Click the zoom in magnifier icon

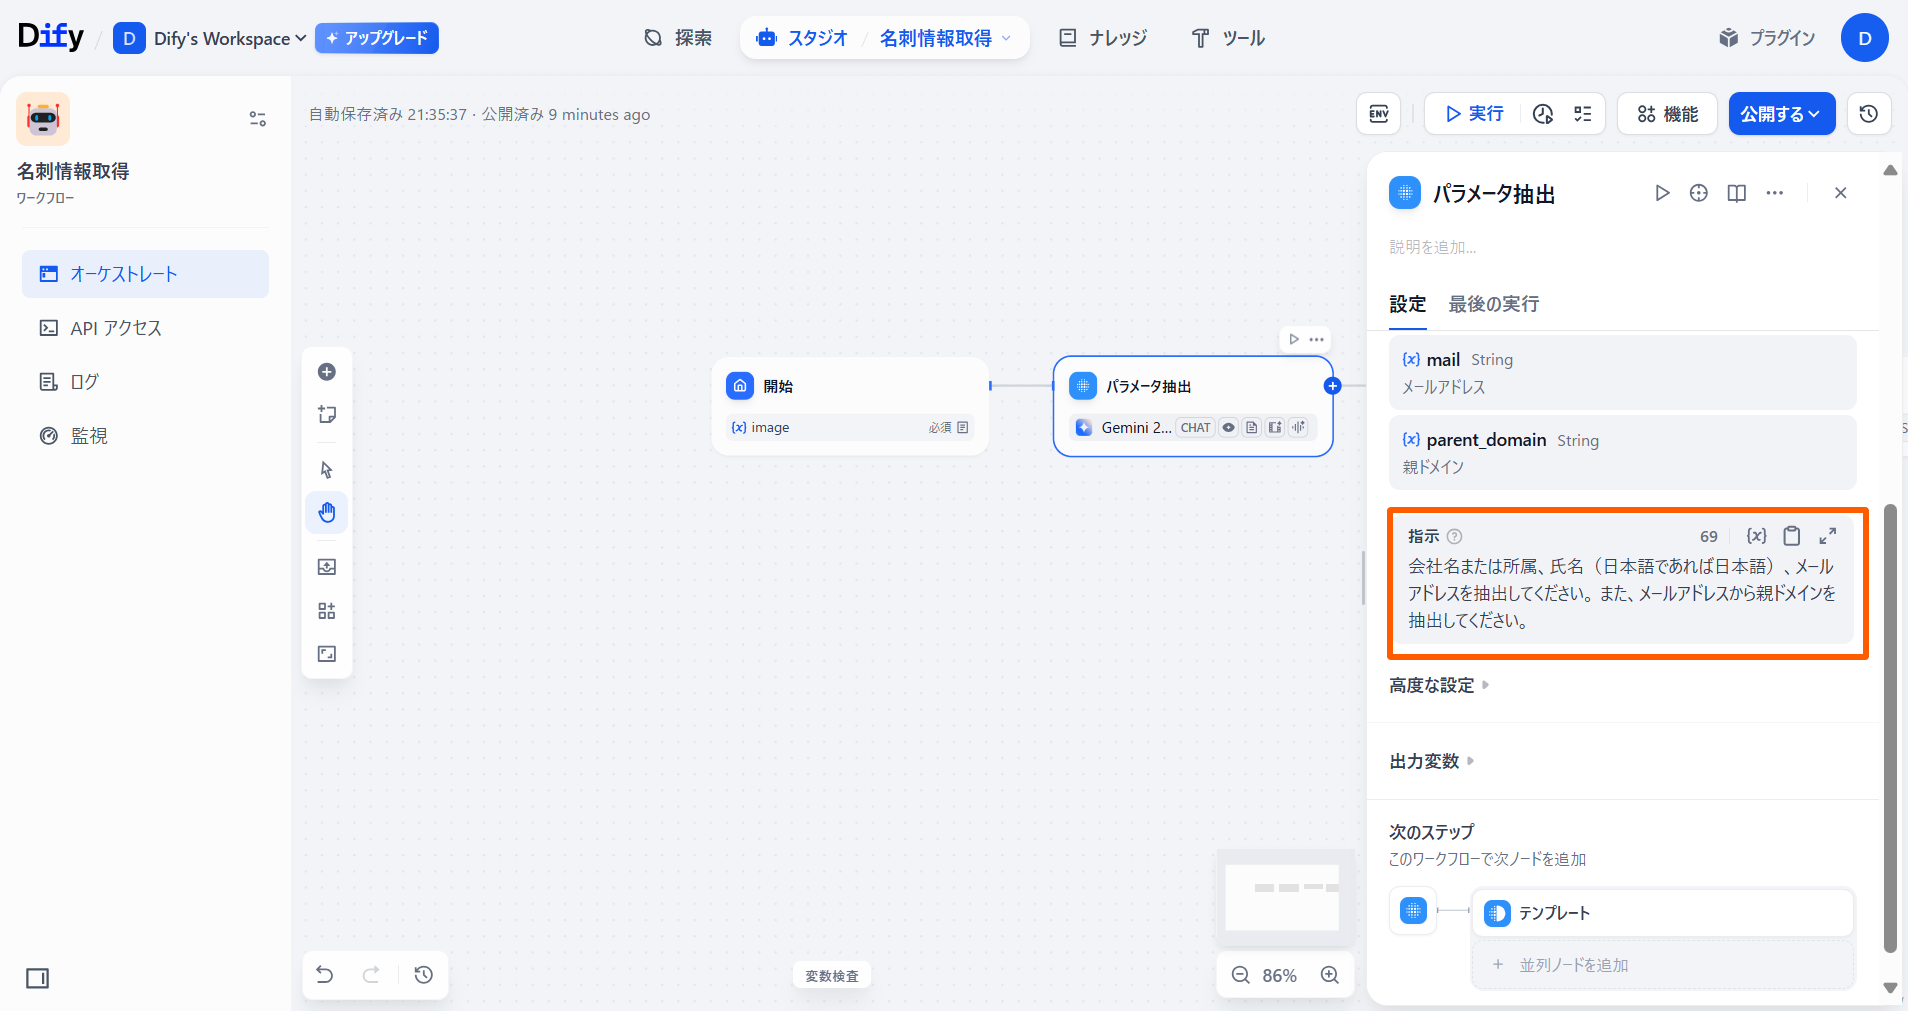coord(1329,975)
